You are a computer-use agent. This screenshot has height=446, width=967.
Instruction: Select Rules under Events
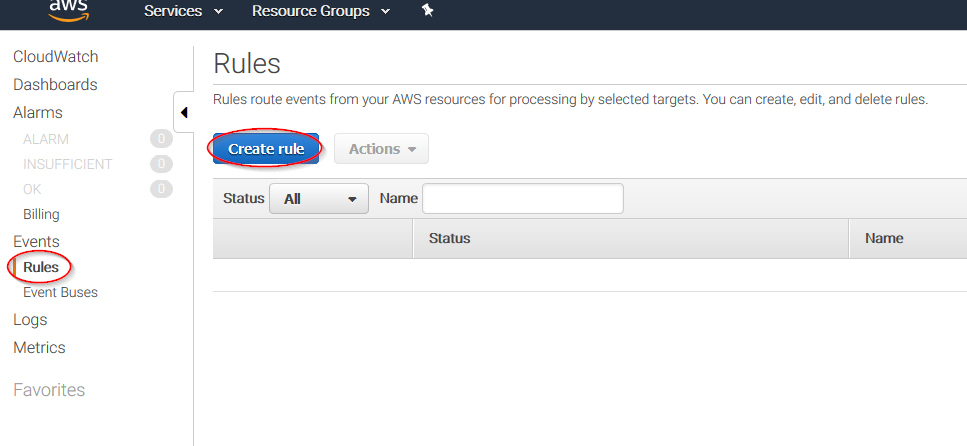pos(41,267)
